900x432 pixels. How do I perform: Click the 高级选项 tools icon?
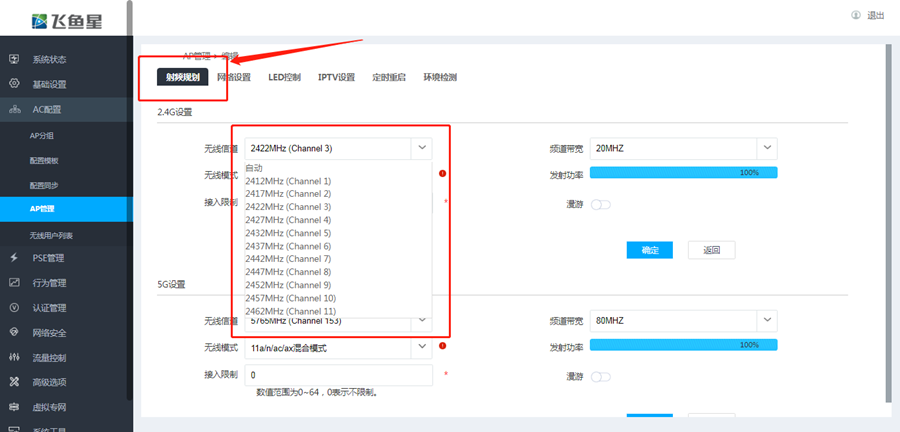[x=14, y=382]
